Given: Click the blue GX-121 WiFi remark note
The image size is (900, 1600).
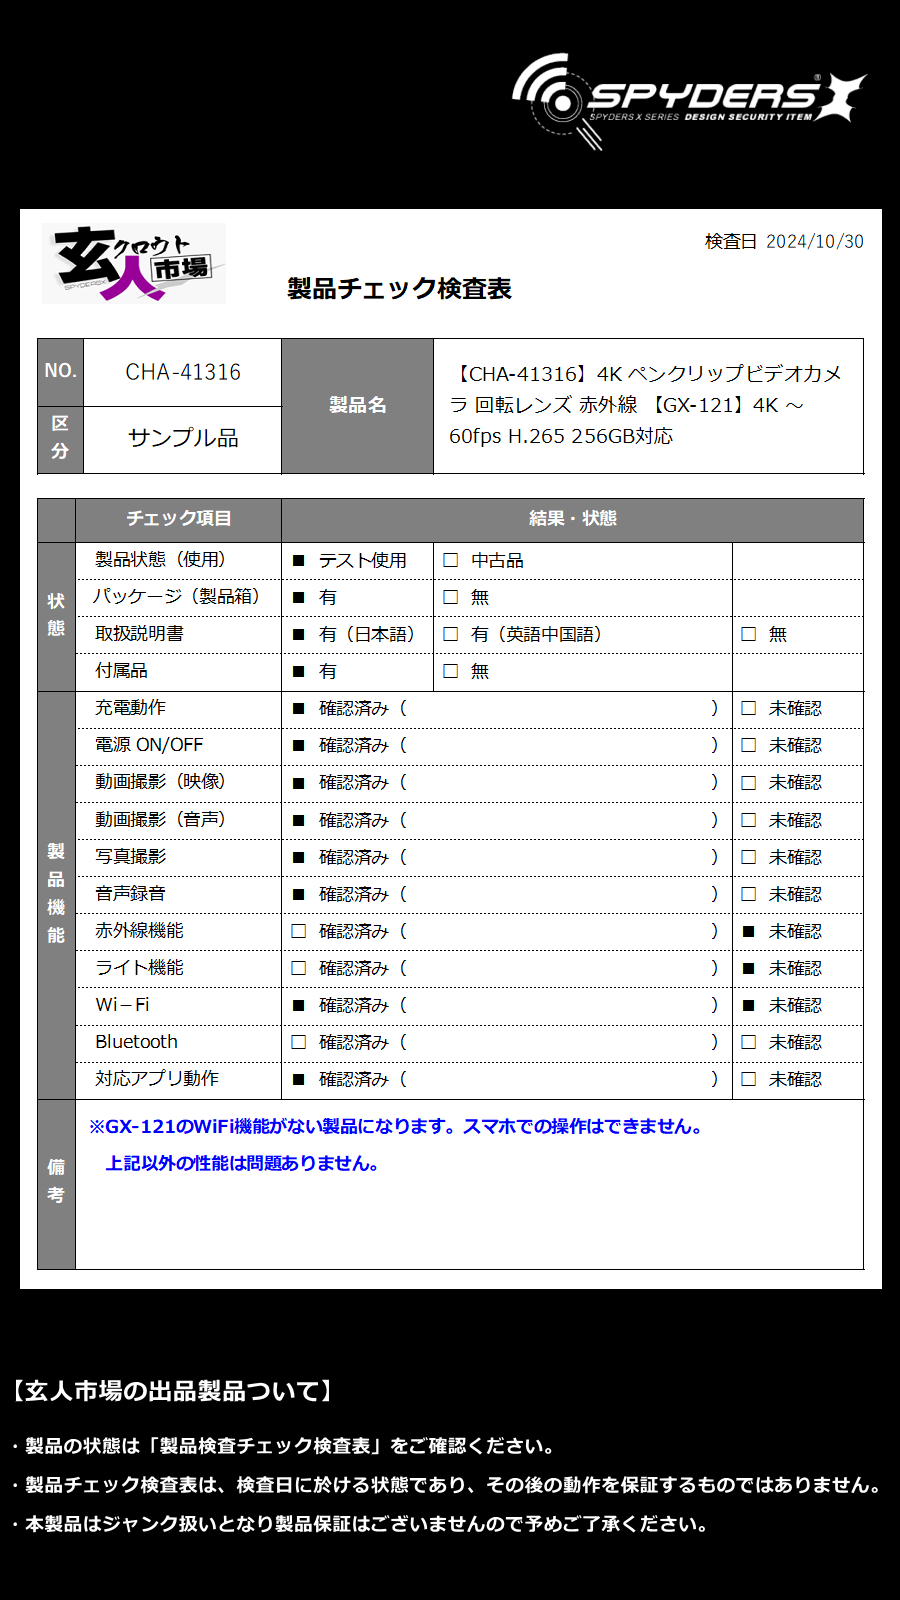Looking at the screenshot, I should [x=396, y=1127].
